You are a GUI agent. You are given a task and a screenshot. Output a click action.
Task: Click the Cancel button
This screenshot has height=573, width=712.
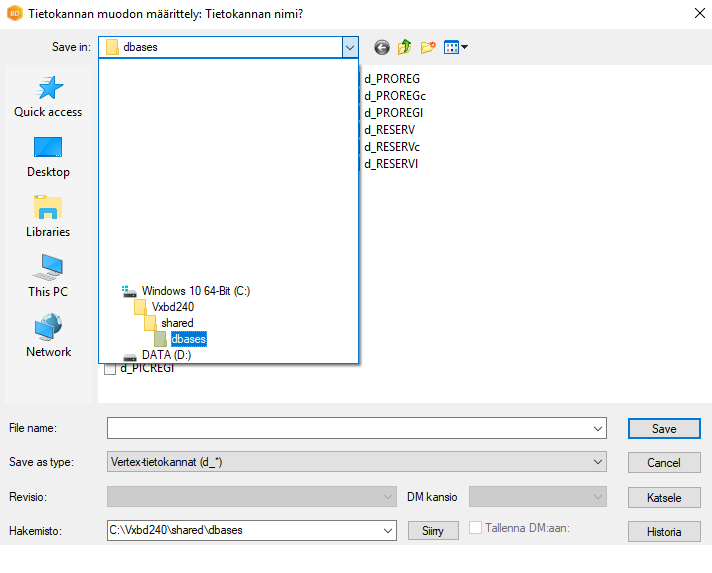click(664, 463)
